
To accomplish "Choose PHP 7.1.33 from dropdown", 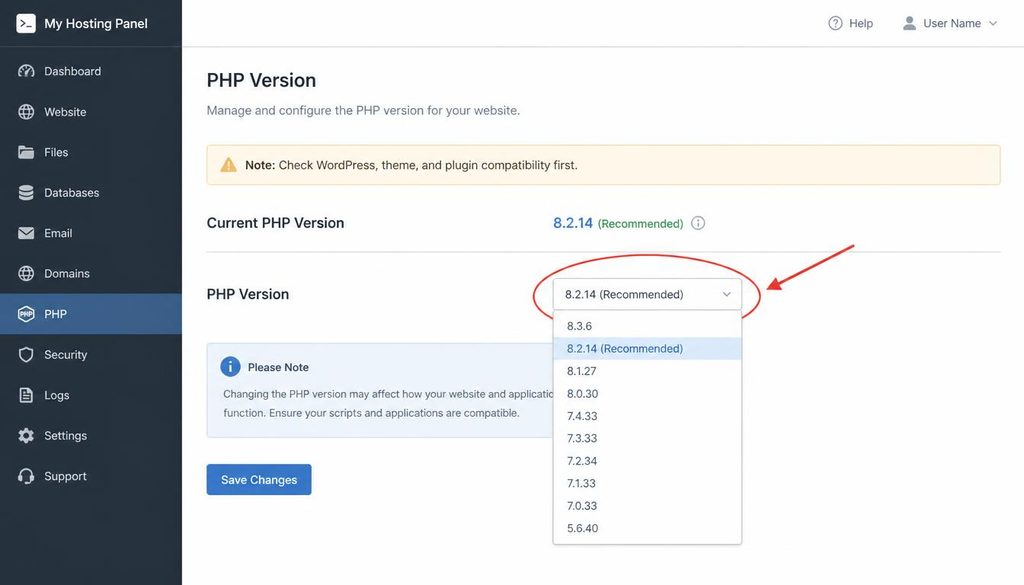I will [647, 483].
